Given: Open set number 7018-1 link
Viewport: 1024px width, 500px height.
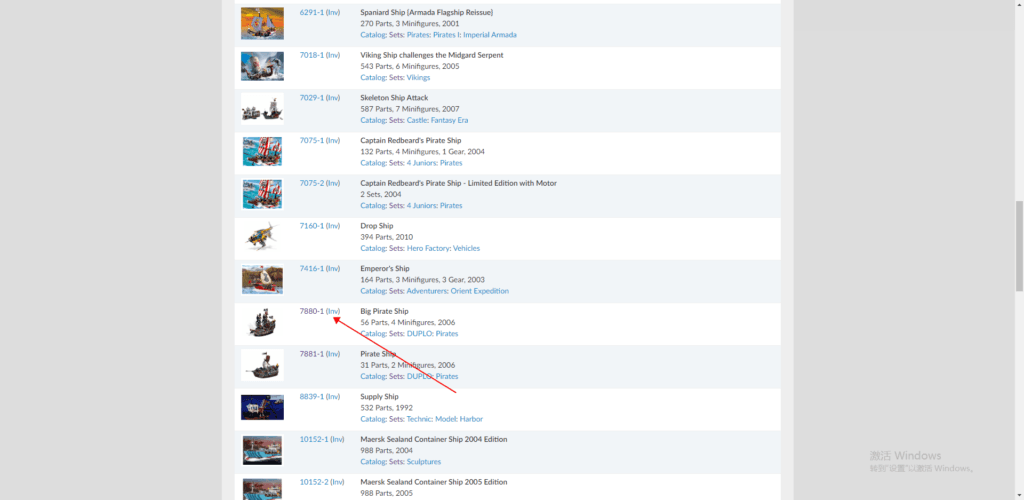Looking at the screenshot, I should [312, 55].
